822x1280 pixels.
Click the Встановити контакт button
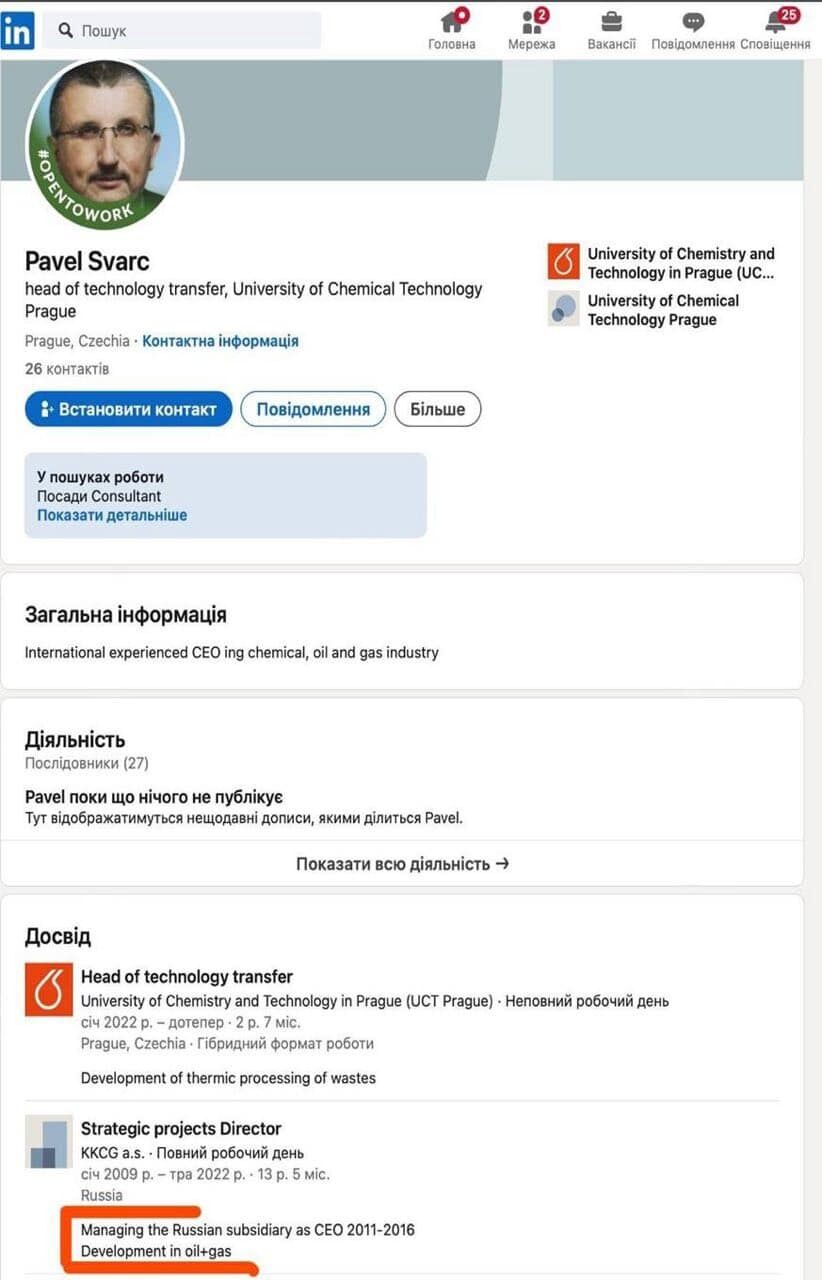129,409
